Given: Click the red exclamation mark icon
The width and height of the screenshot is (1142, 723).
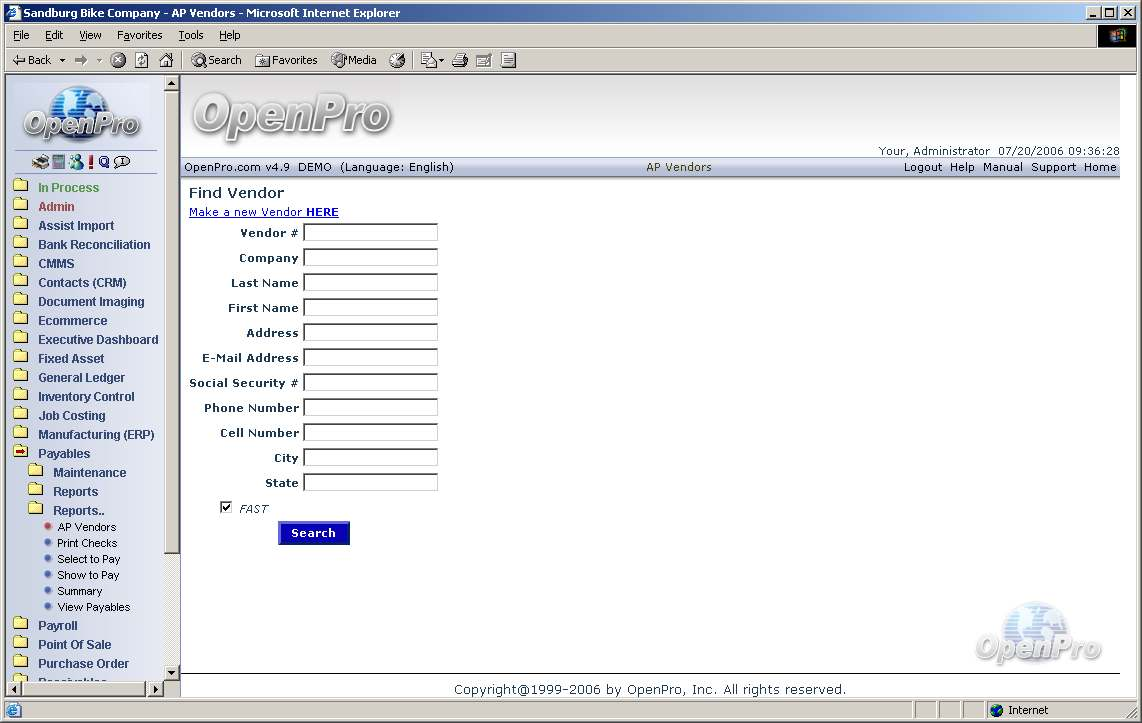Looking at the screenshot, I should 91,162.
